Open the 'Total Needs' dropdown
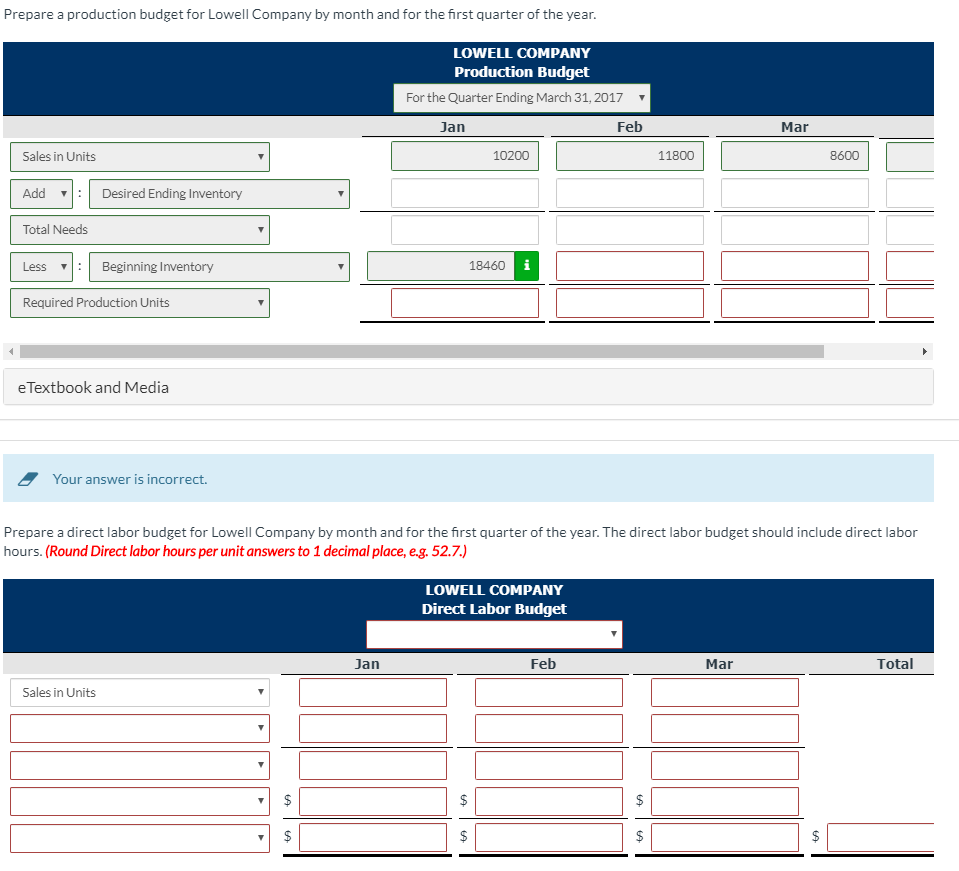 [139, 230]
